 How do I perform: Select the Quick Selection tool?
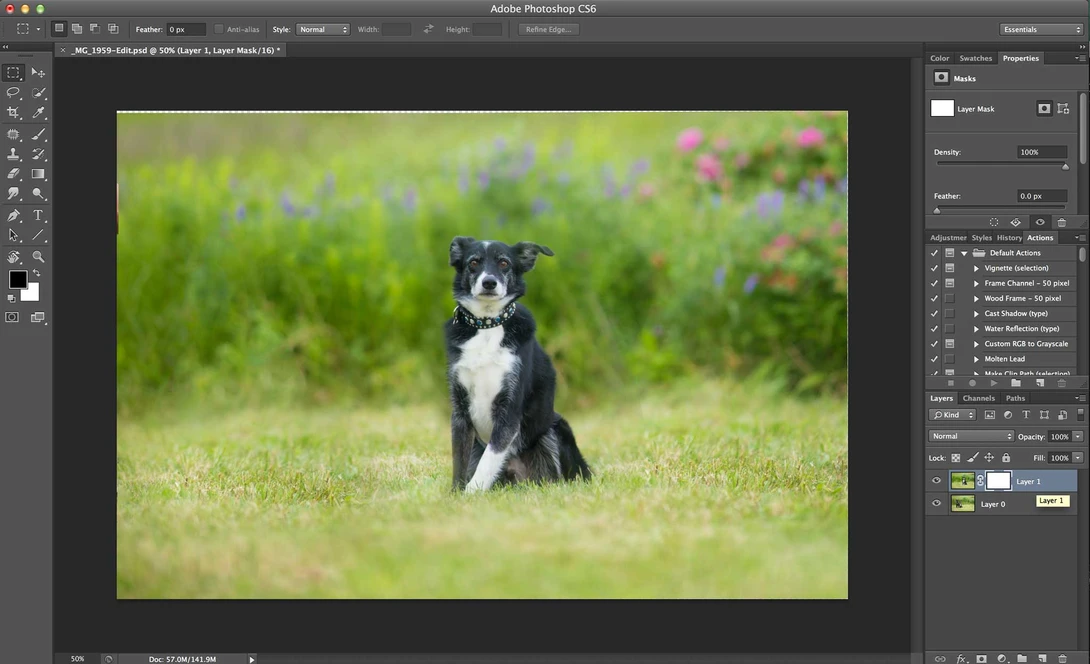pos(38,92)
